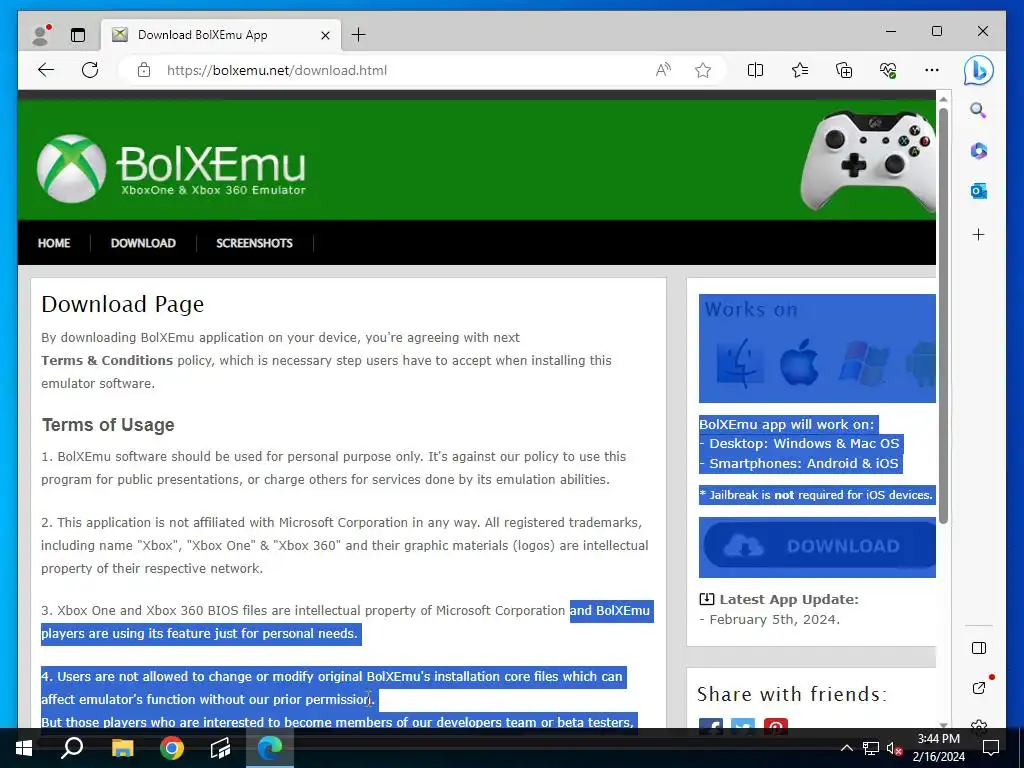Image resolution: width=1024 pixels, height=768 pixels.
Task: Click the Edge profile avatar icon
Action: click(x=41, y=35)
